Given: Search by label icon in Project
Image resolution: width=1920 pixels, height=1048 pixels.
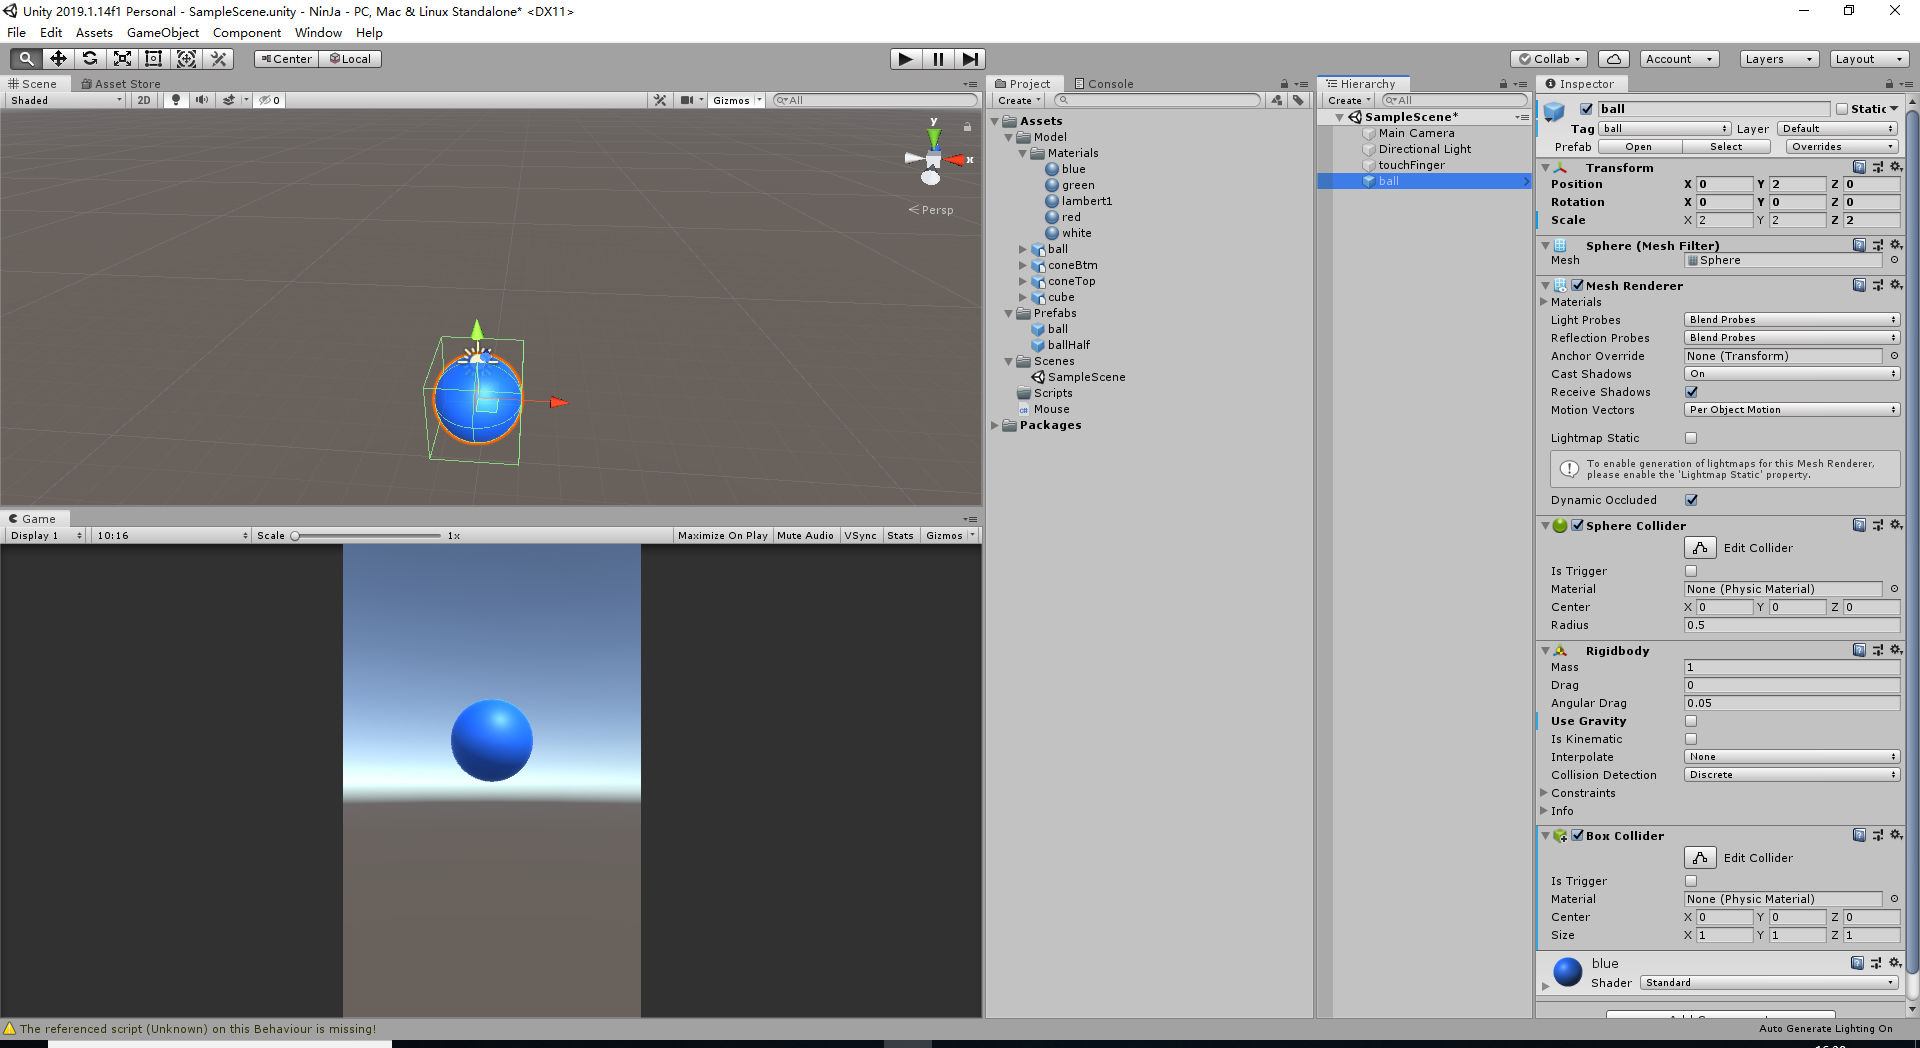Looking at the screenshot, I should (1298, 100).
